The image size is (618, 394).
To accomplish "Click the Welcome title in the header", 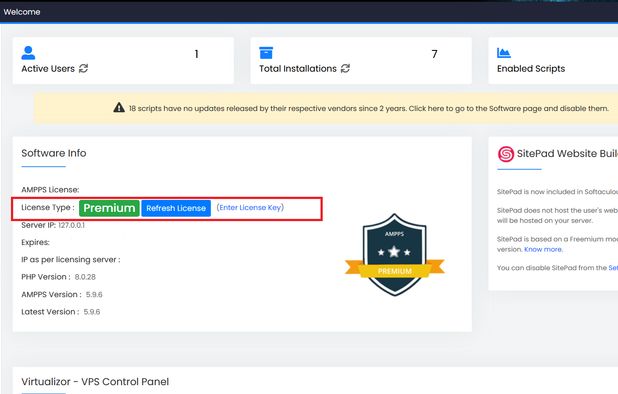I will (x=22, y=12).
